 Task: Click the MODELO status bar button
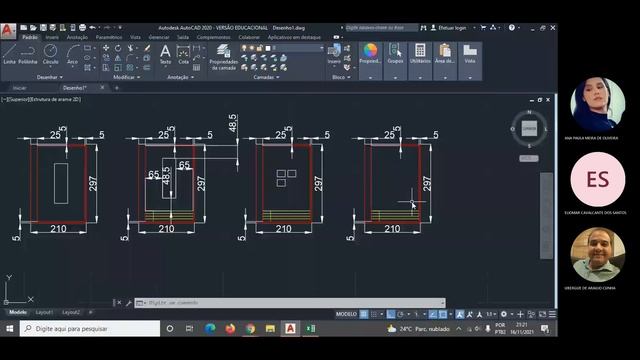pyautogui.click(x=346, y=314)
